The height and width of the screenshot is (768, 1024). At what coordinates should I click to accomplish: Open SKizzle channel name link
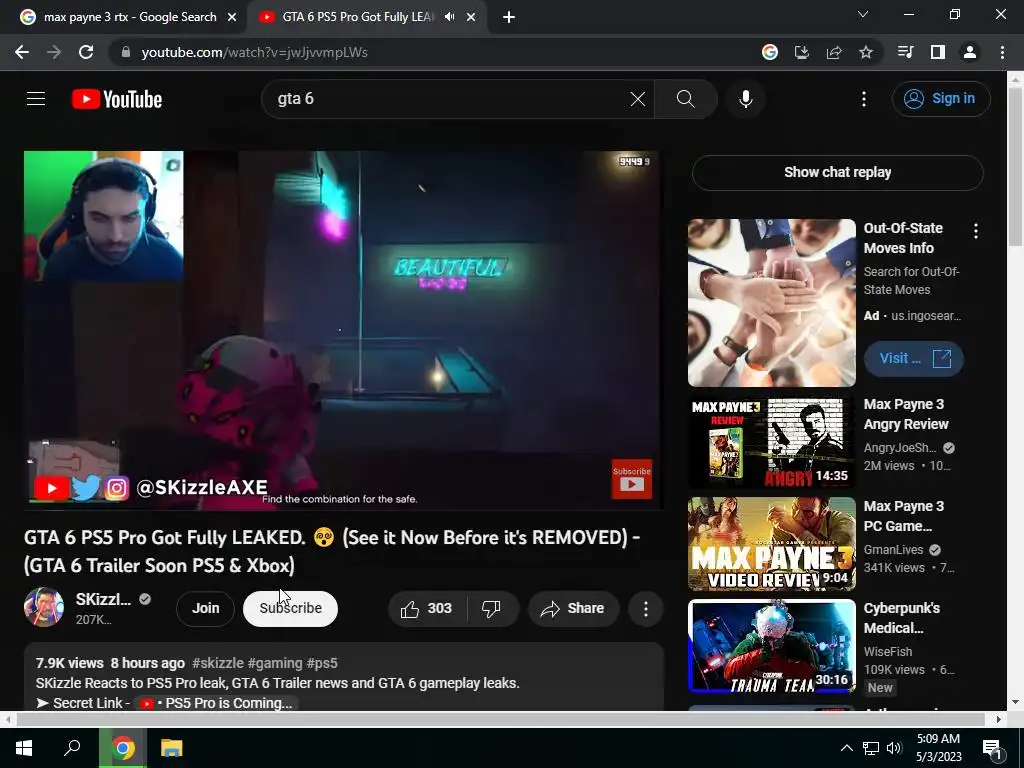(103, 600)
